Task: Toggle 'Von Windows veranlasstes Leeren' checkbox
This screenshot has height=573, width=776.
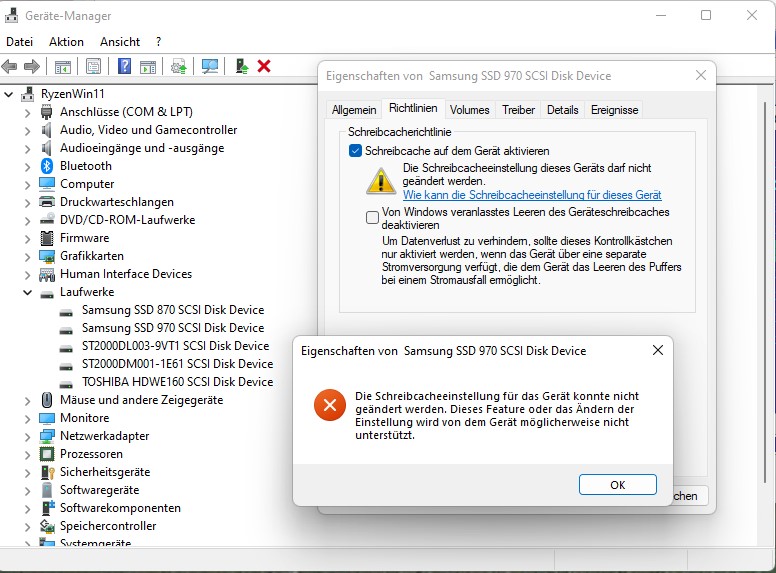Action: tap(372, 218)
